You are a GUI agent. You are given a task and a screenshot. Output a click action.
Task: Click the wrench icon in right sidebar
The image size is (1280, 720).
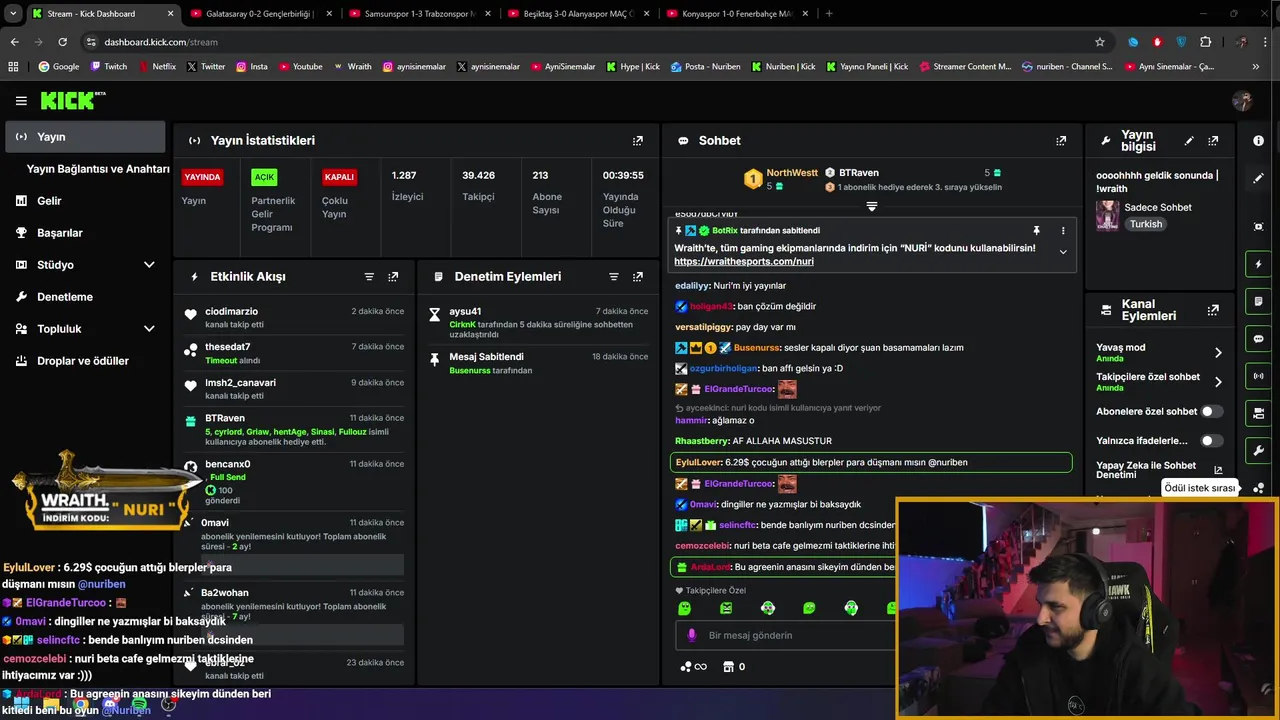(x=1259, y=451)
